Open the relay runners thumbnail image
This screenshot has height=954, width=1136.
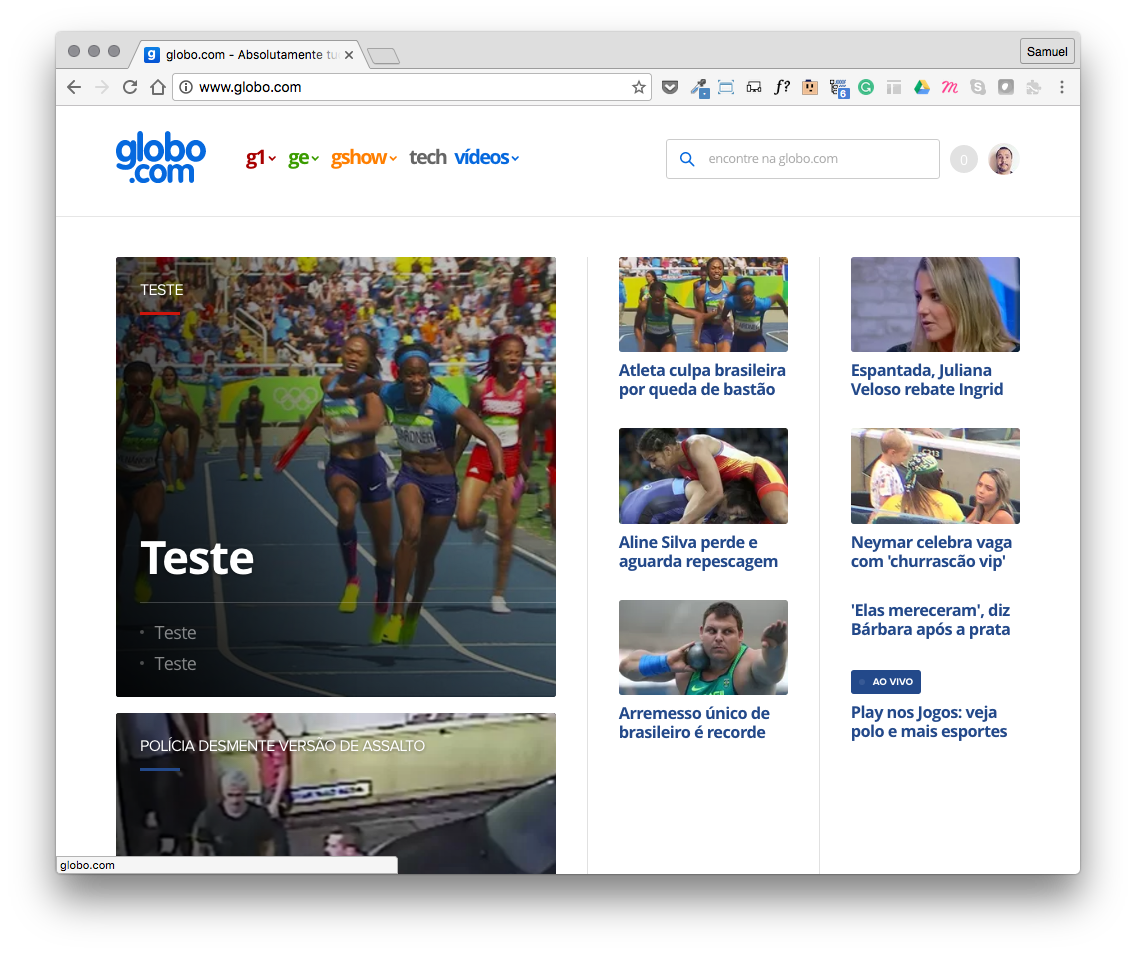(703, 304)
